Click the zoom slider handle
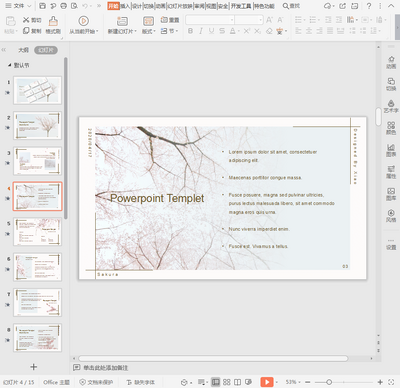This screenshot has width=400, height=388. tap(329, 382)
